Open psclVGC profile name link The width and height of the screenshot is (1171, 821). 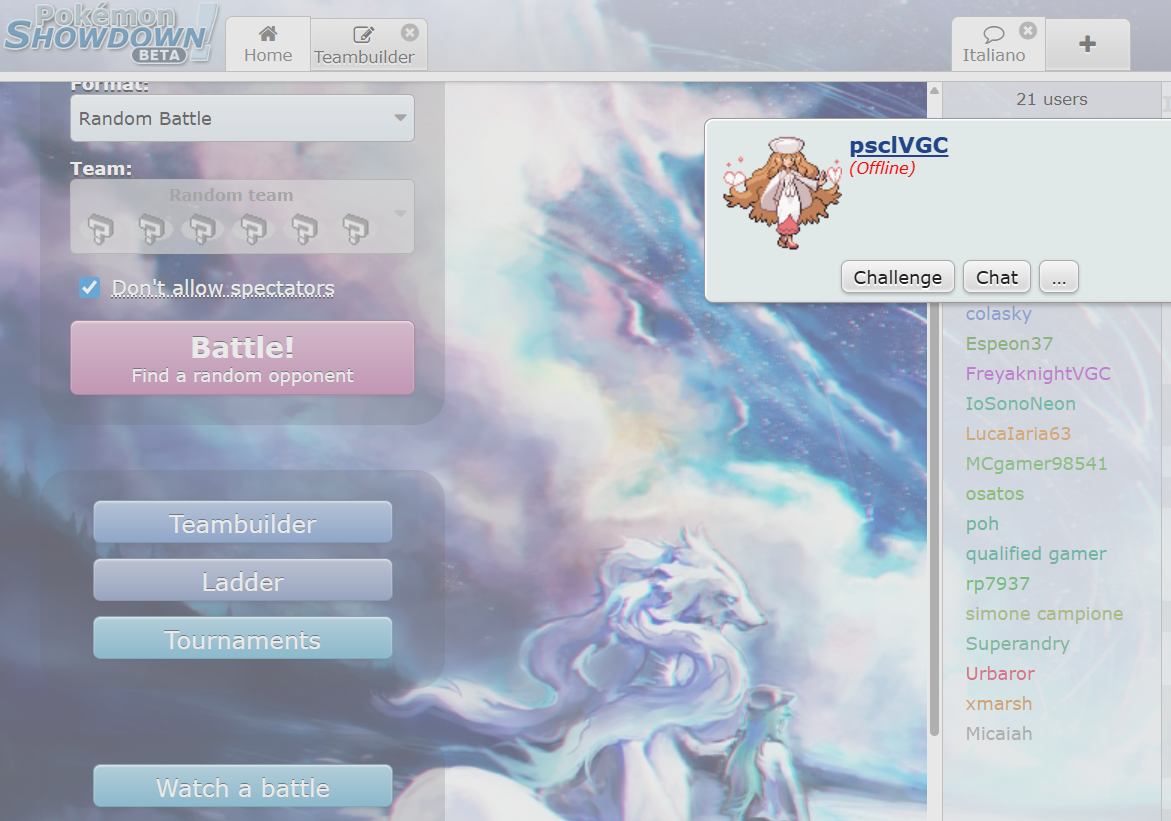(898, 145)
